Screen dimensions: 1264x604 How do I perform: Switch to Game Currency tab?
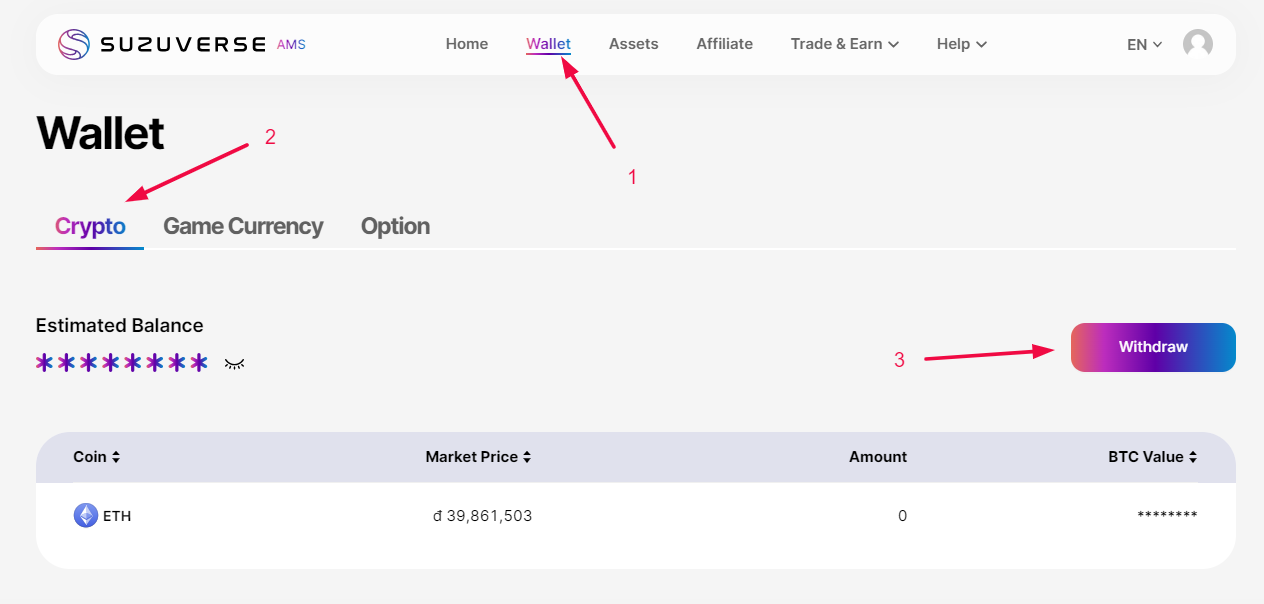point(243,226)
